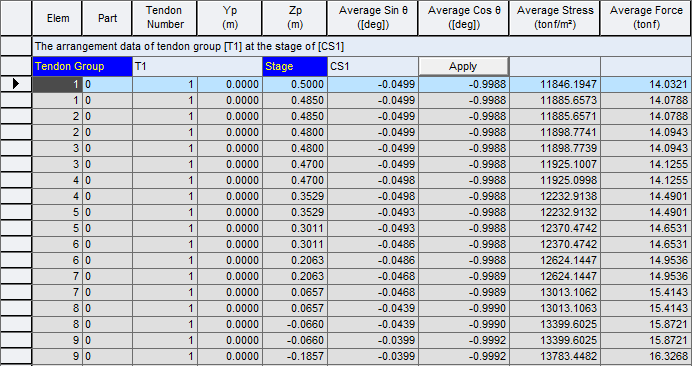Select the Stage CS1 input field
Image resolution: width=693 pixels, height=366 pixels.
point(373,66)
